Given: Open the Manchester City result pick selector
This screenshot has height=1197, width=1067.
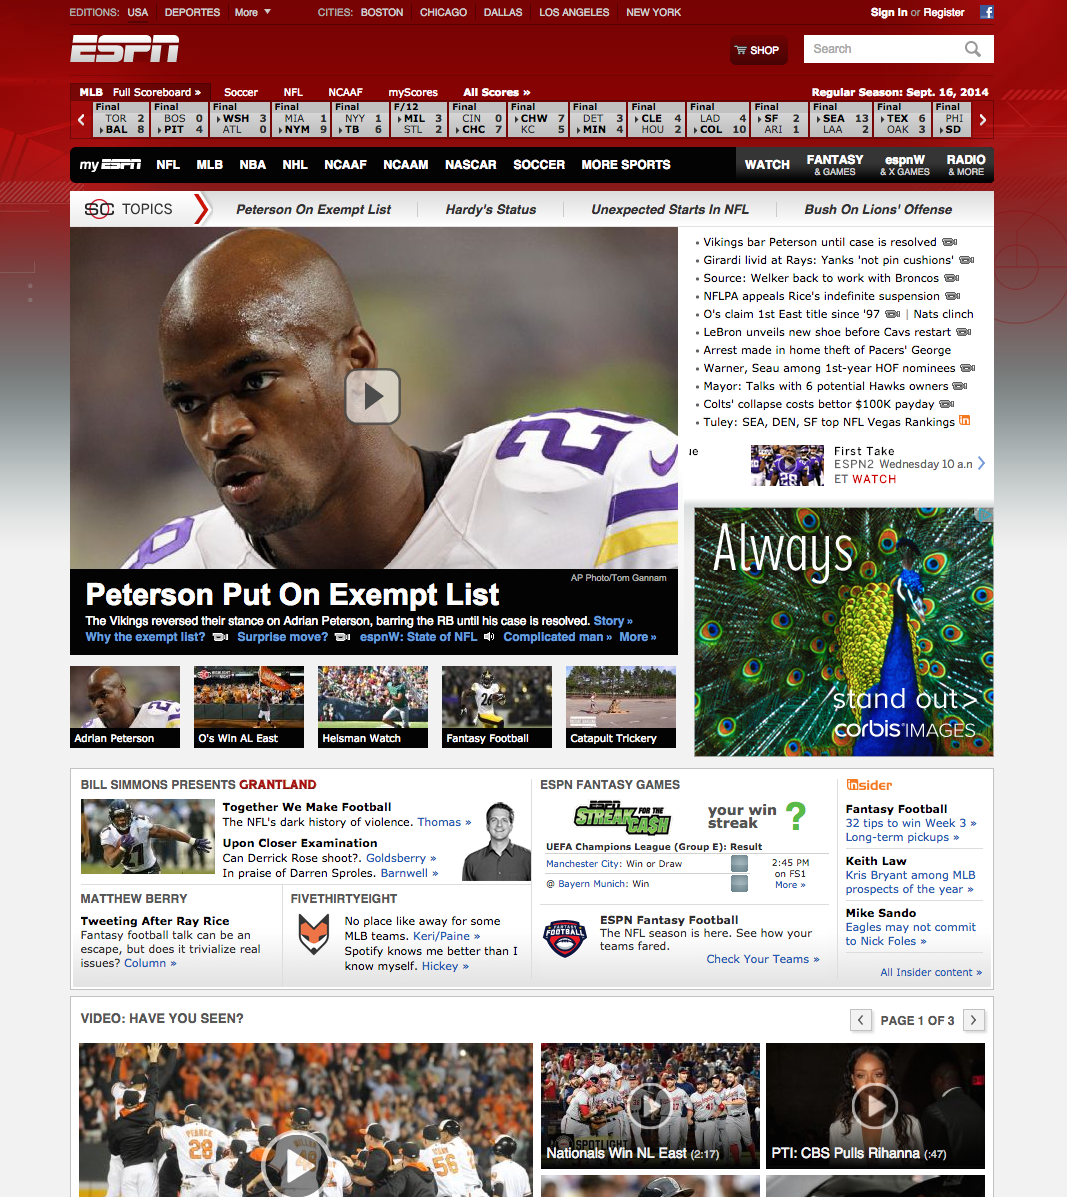Looking at the screenshot, I should point(738,862).
